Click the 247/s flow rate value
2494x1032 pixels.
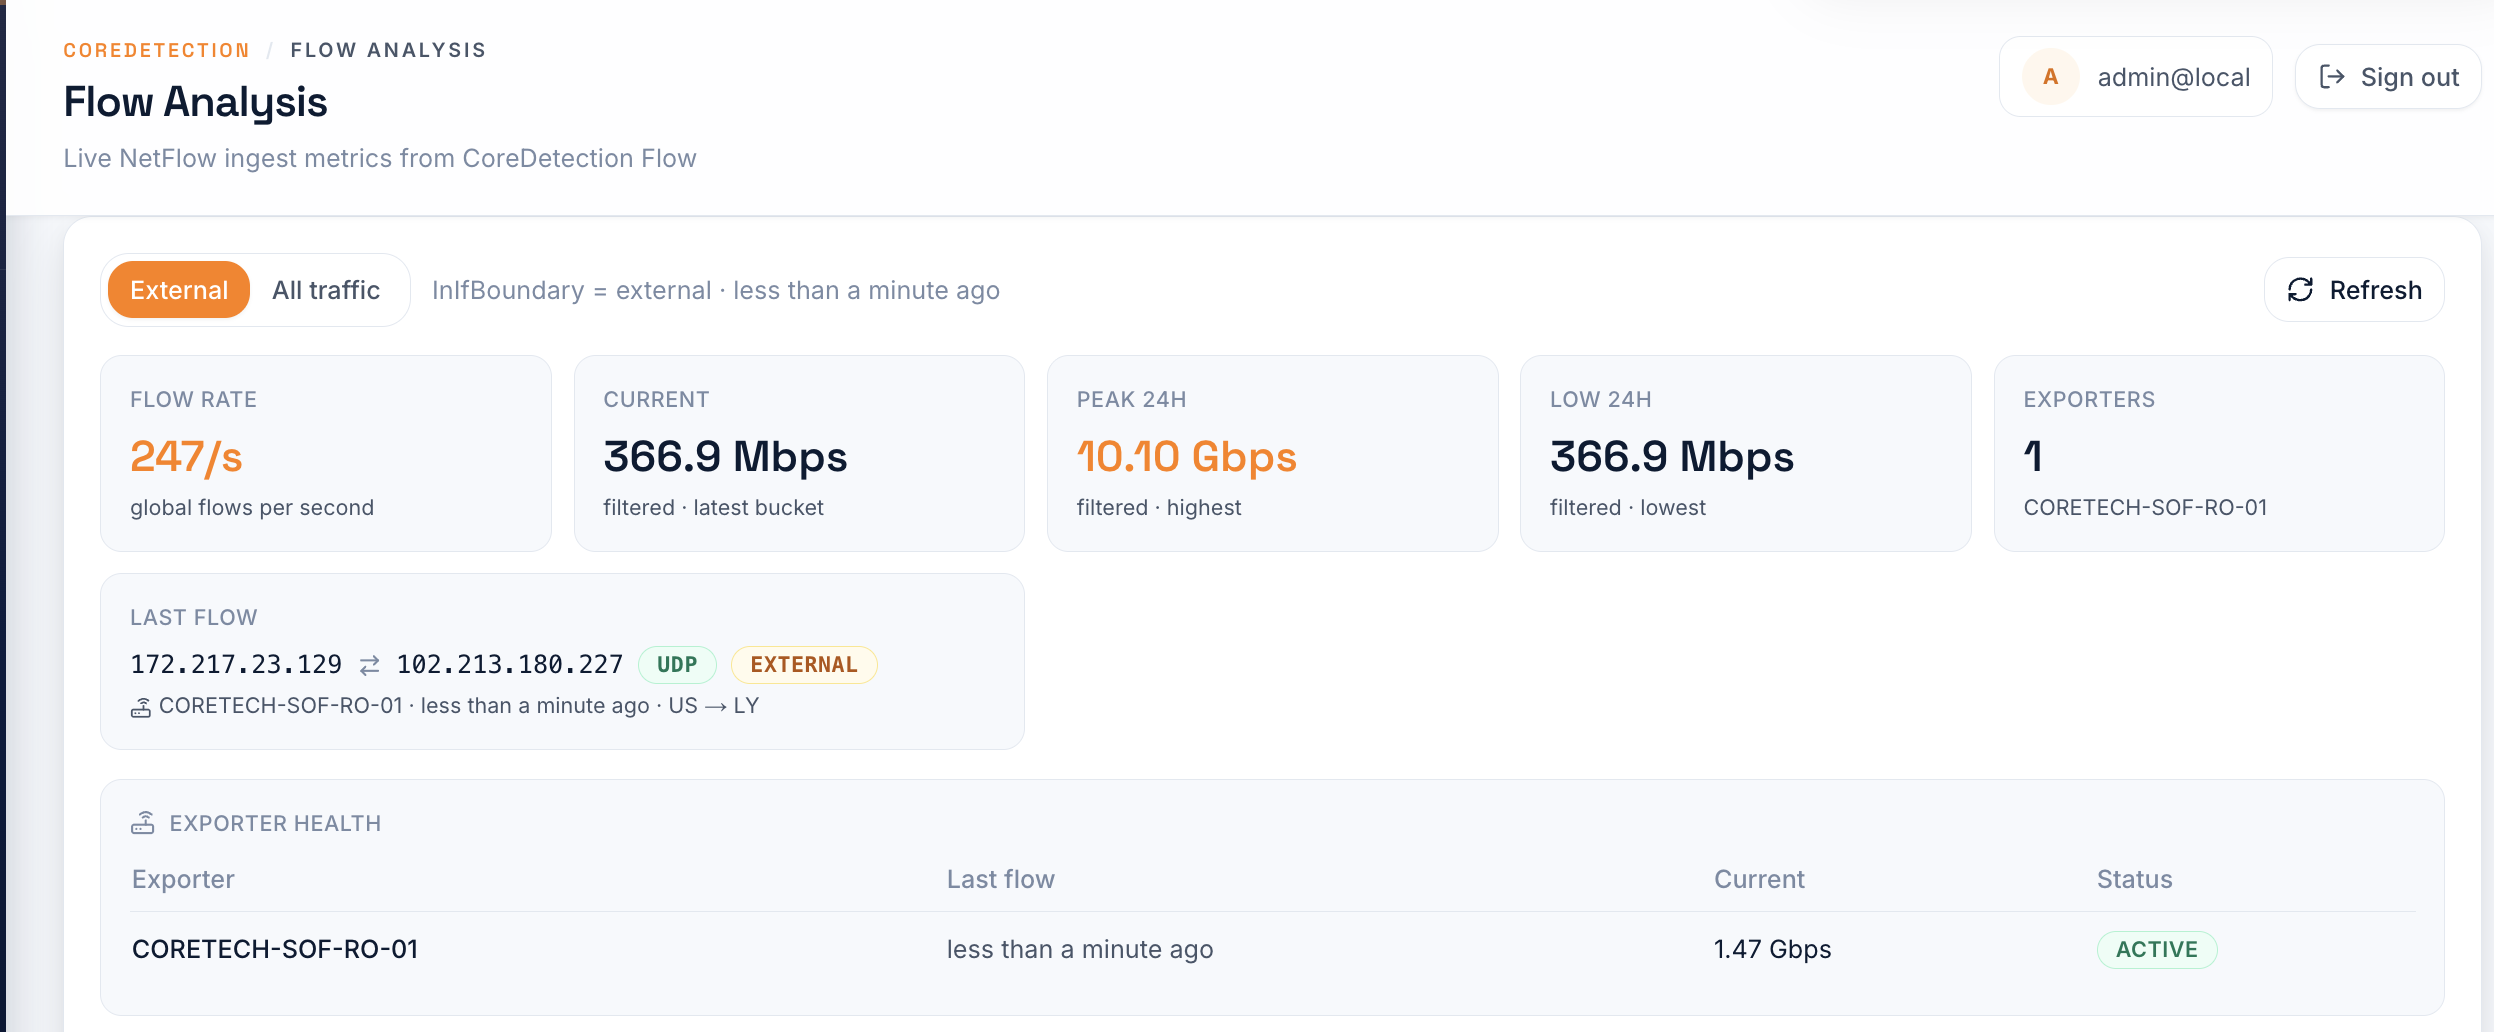pos(186,457)
